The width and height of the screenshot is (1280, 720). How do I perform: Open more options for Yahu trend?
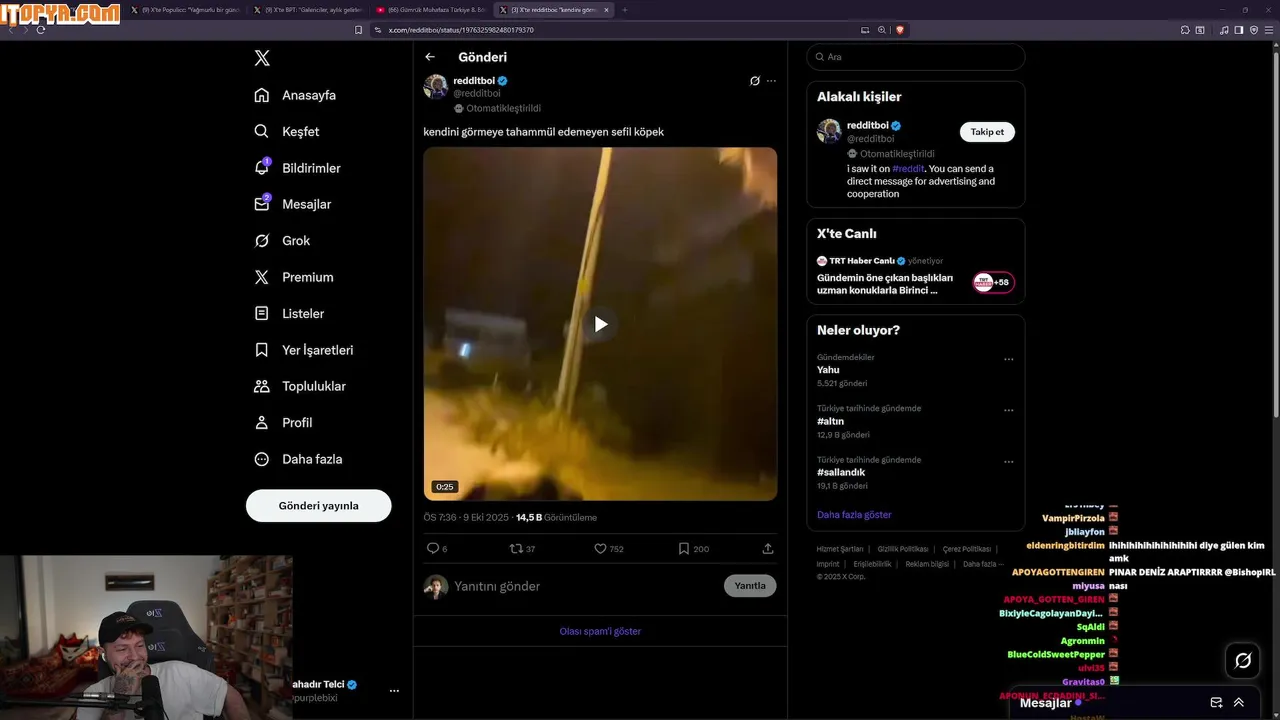pos(1008,359)
